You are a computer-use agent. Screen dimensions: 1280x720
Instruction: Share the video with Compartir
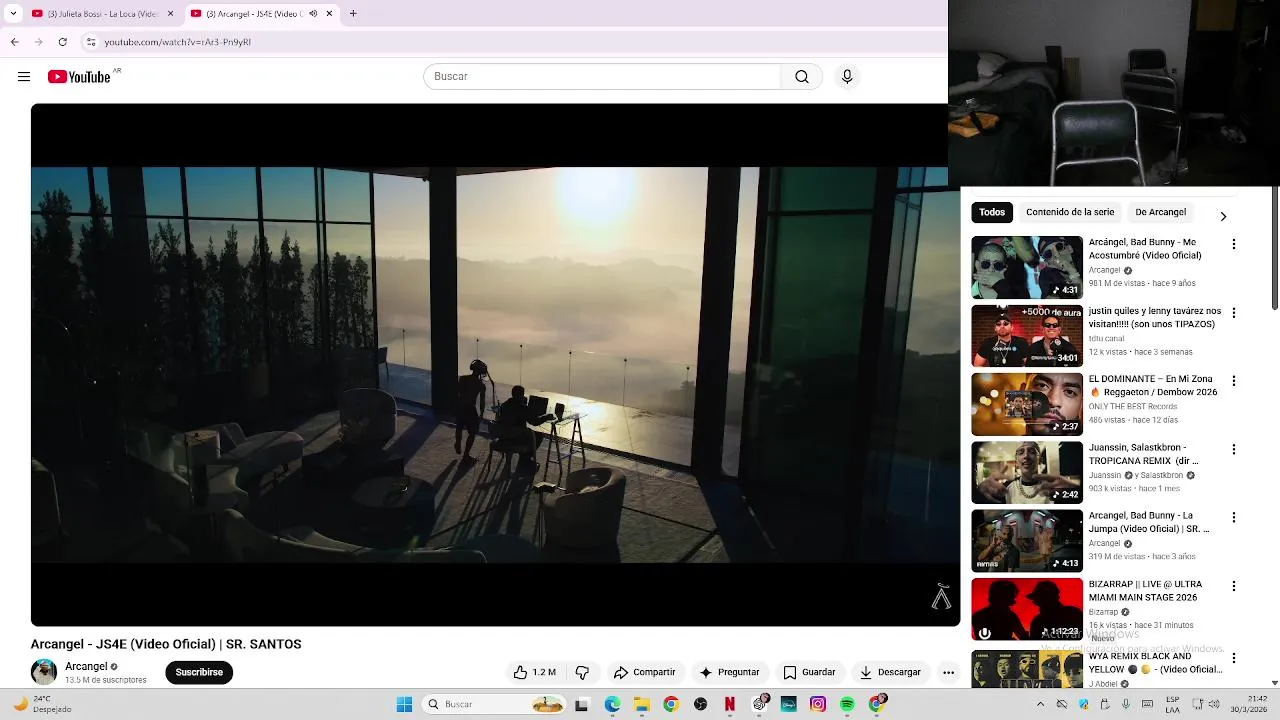pos(644,672)
